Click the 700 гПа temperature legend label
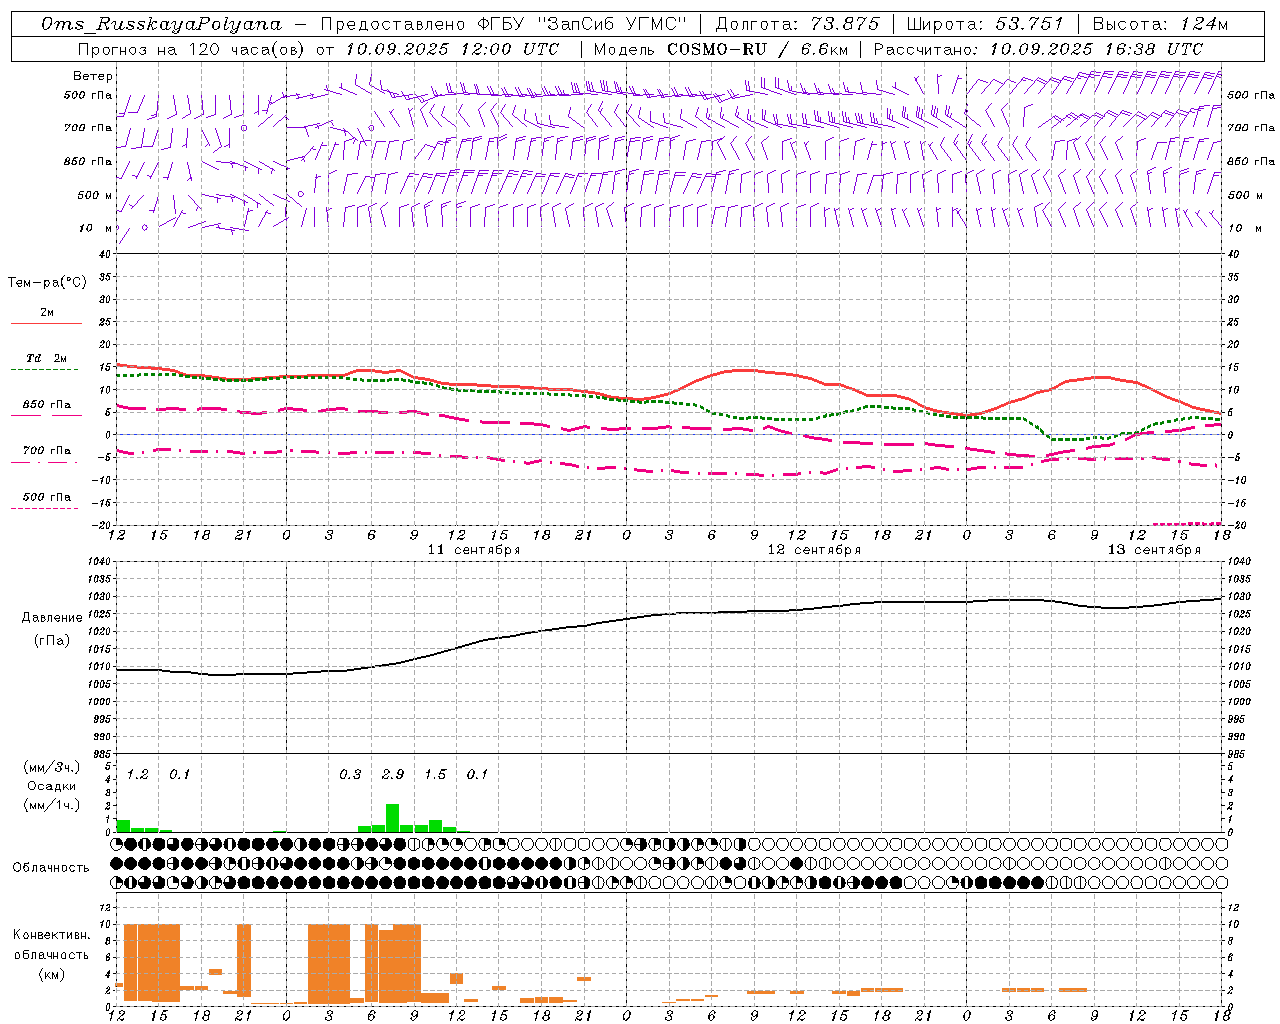Screen dimensions: 1280x1024 47,451
